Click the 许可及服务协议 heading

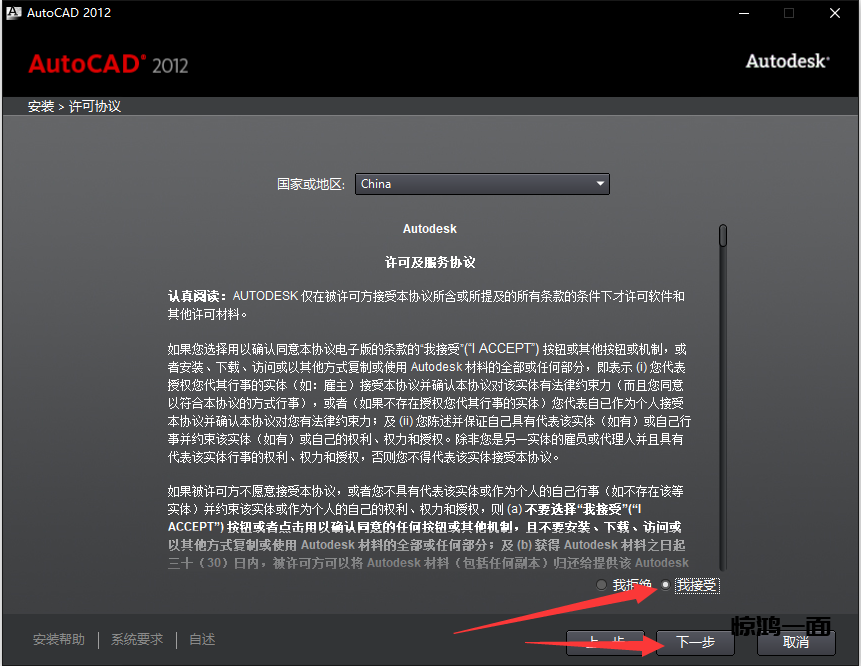[x=430, y=262]
